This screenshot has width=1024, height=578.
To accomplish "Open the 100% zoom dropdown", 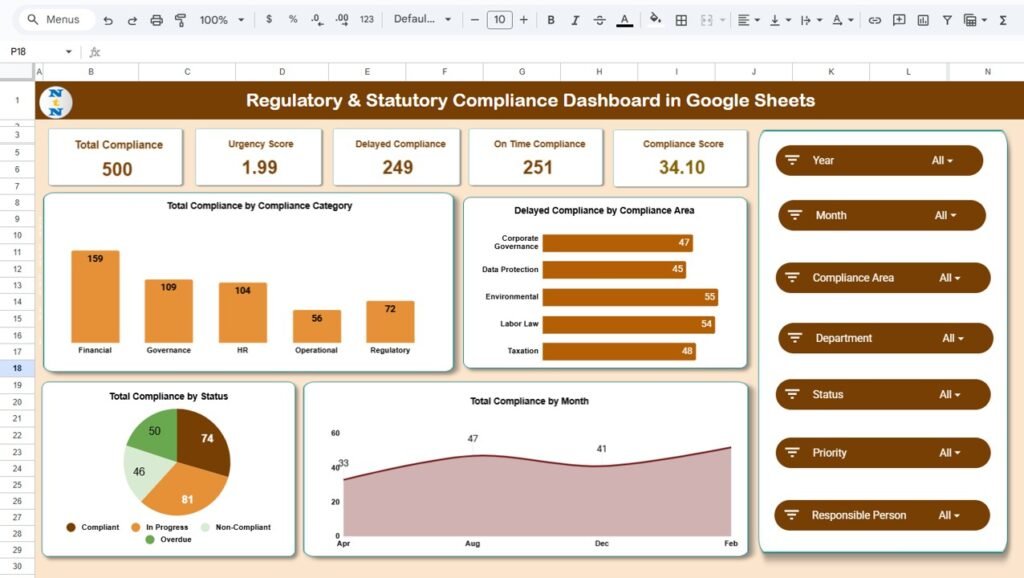I will 222,20.
